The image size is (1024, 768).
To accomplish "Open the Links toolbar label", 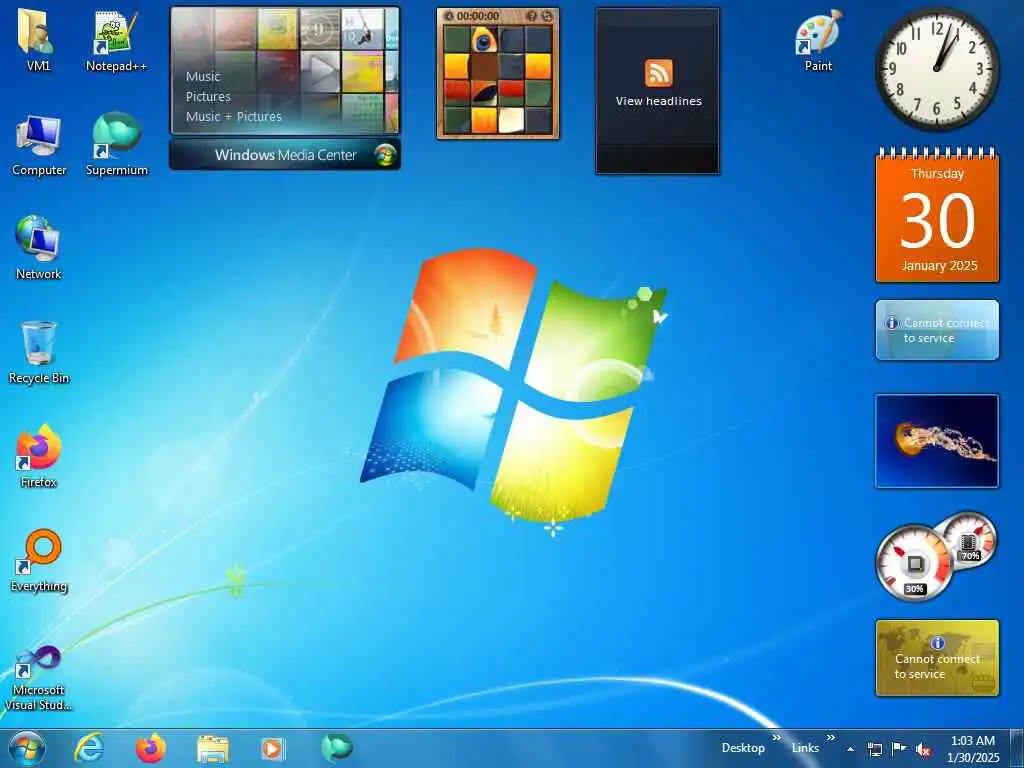I will point(805,748).
